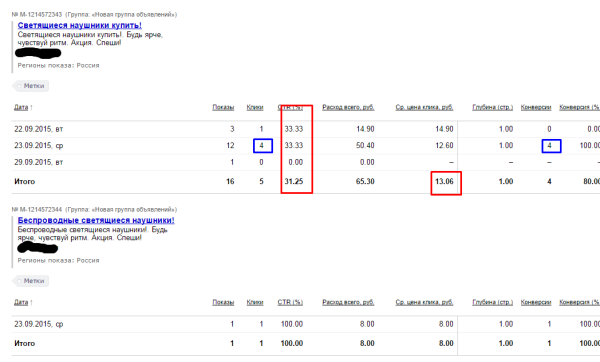
Task: Sort the first ad's table by Конверсии
Action: (x=536, y=108)
